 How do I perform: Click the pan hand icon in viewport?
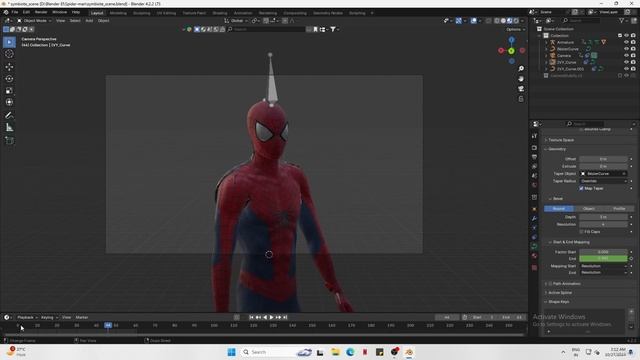pyautogui.click(x=521, y=78)
